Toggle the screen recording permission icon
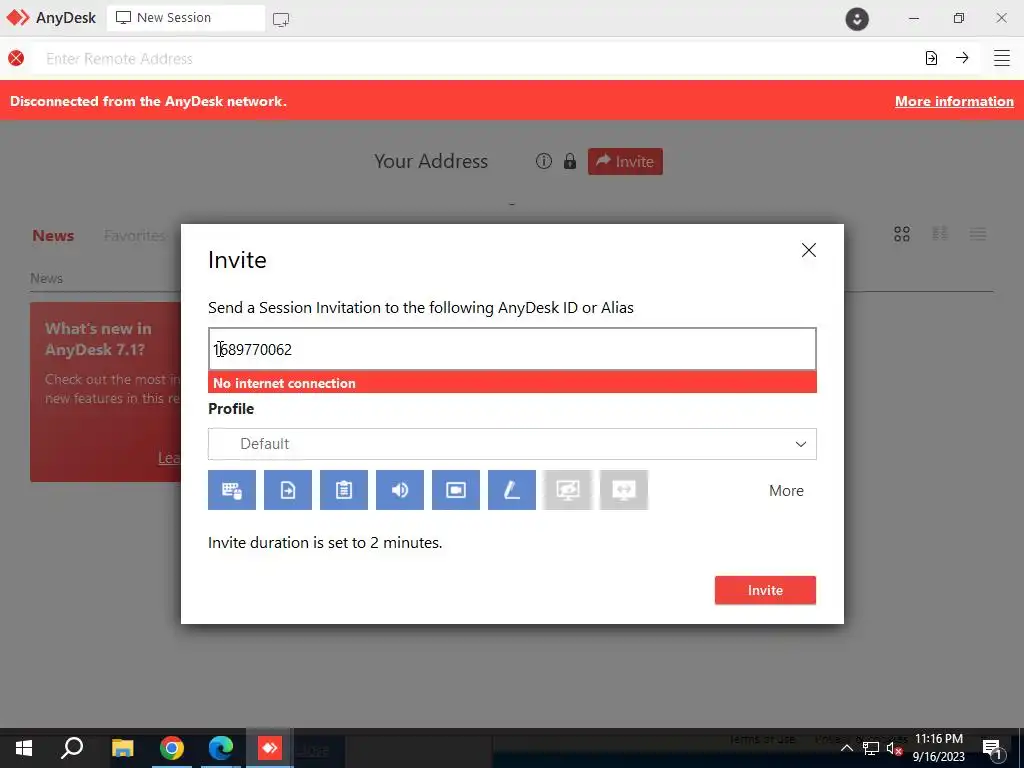This screenshot has width=1024, height=768. pos(456,490)
